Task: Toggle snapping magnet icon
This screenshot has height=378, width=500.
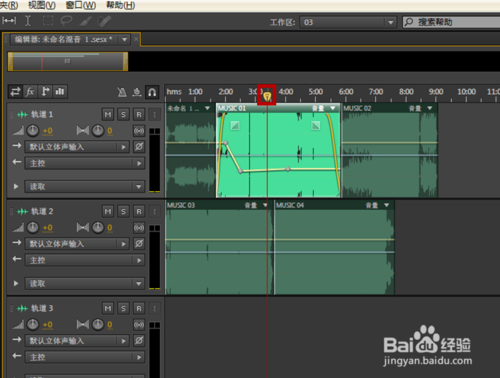Action: point(152,92)
